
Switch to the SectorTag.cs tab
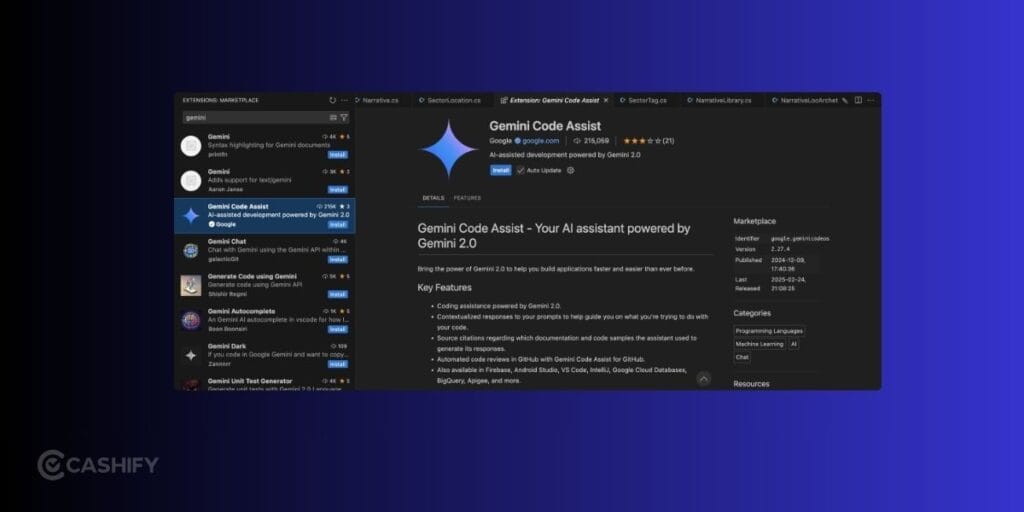click(647, 101)
